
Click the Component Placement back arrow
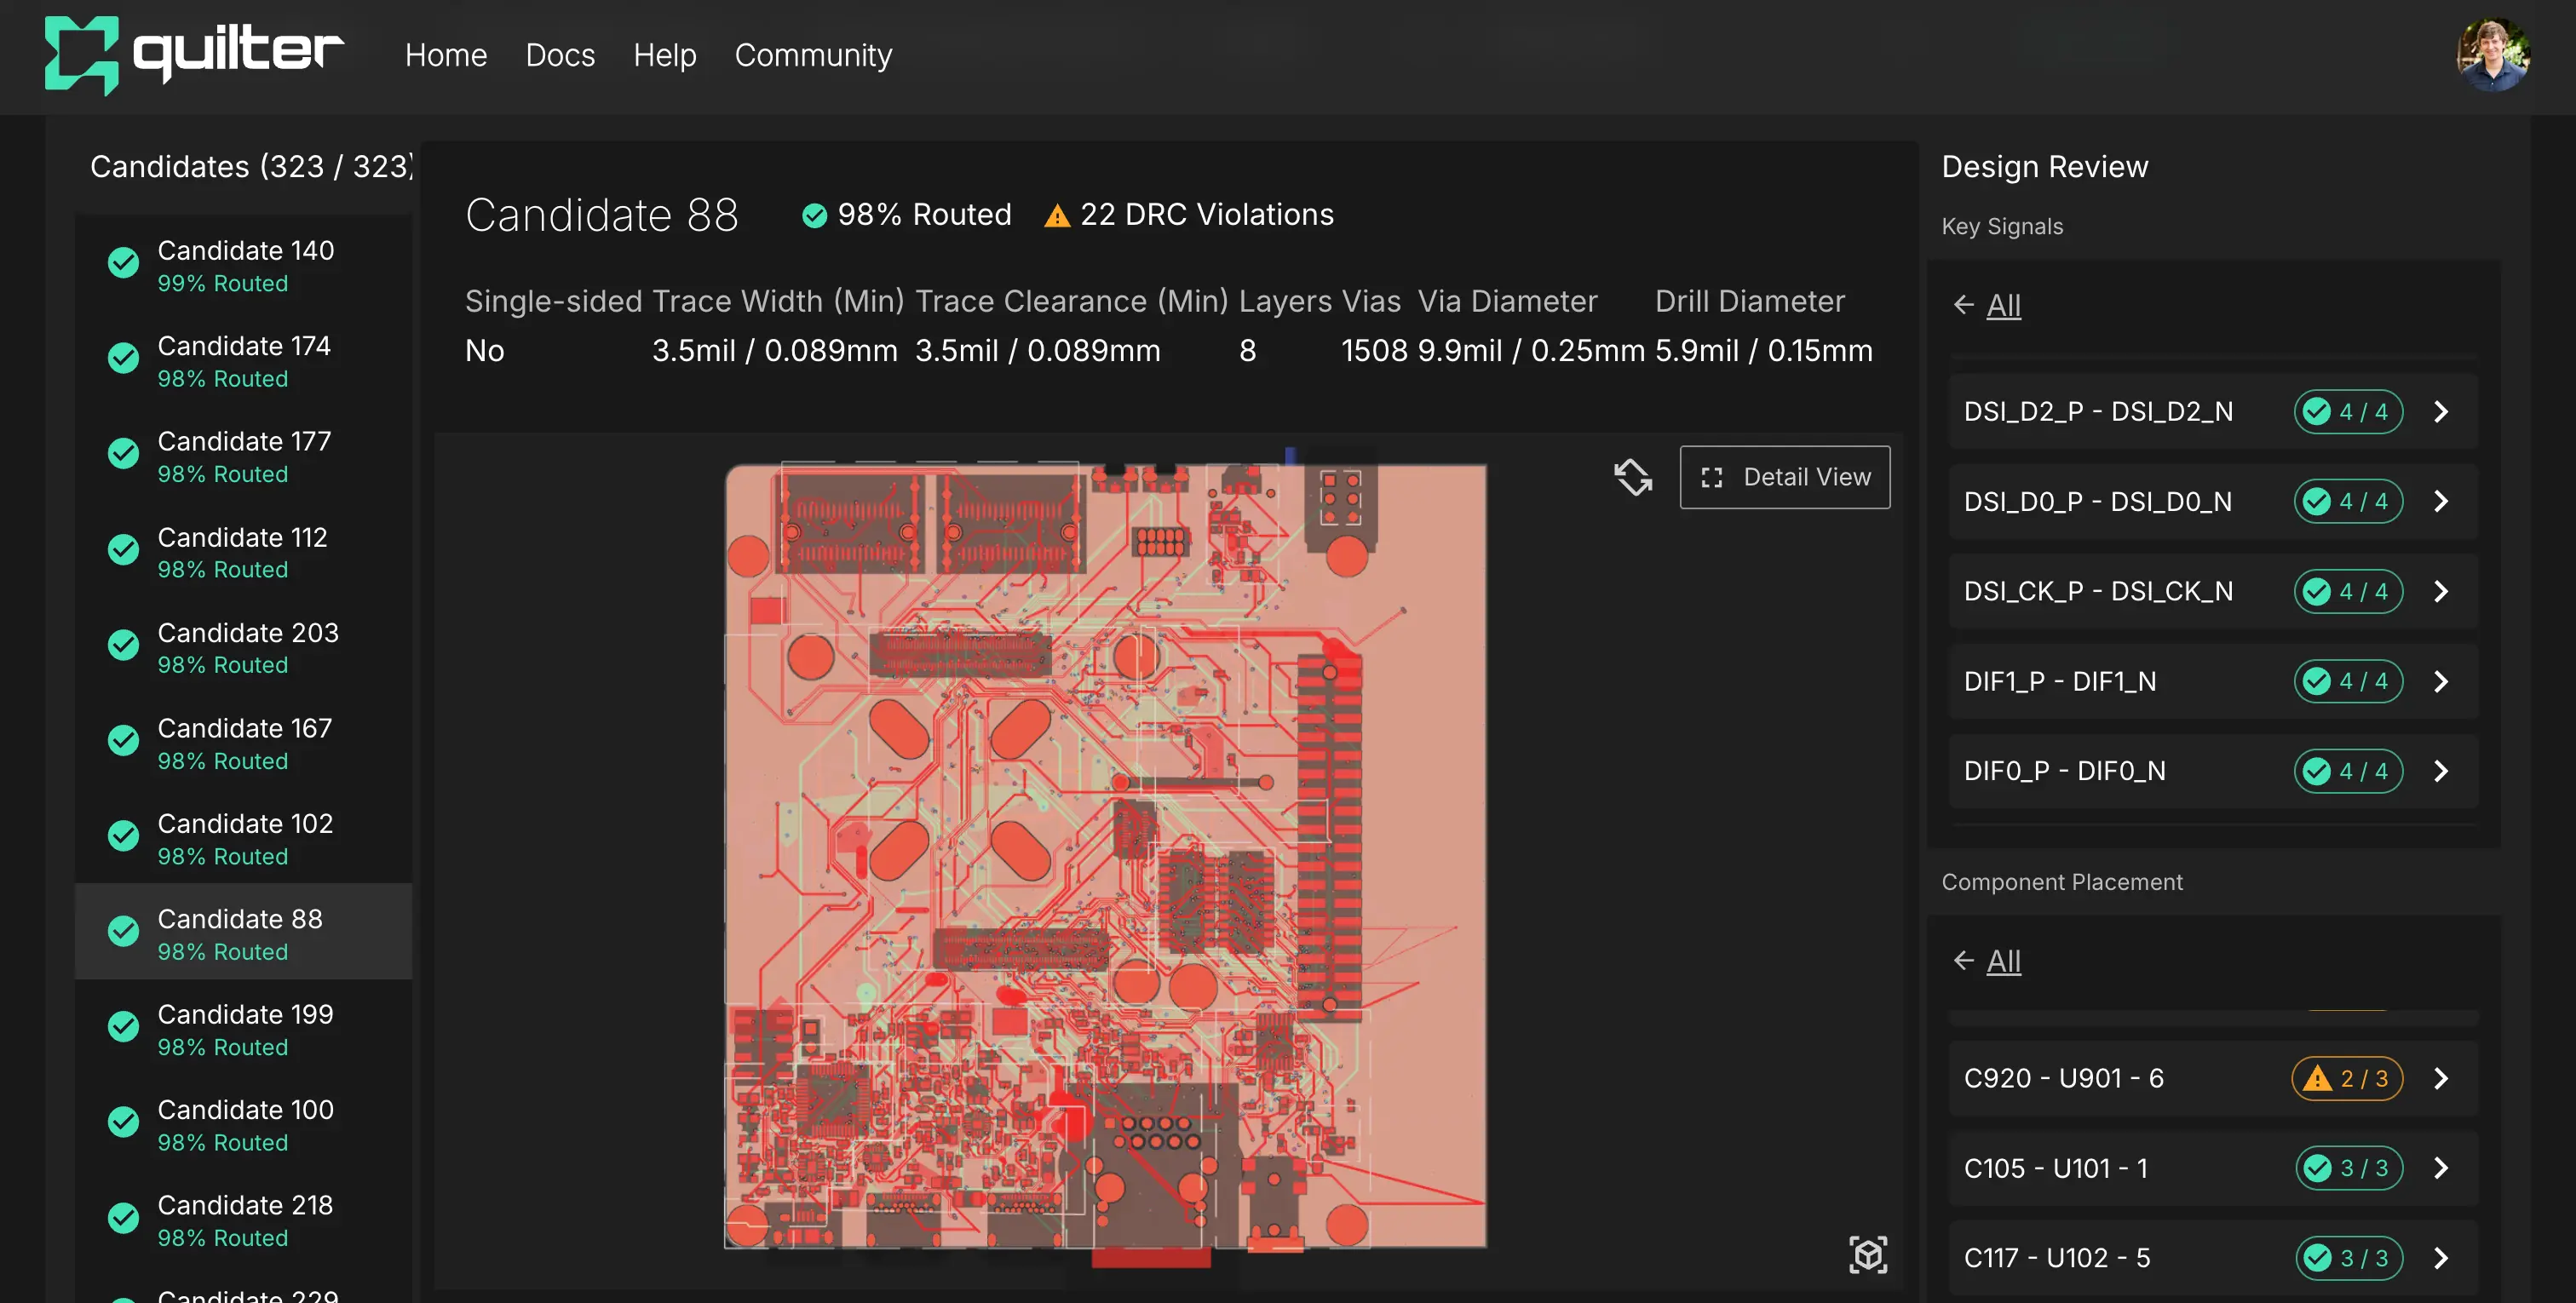point(1963,961)
